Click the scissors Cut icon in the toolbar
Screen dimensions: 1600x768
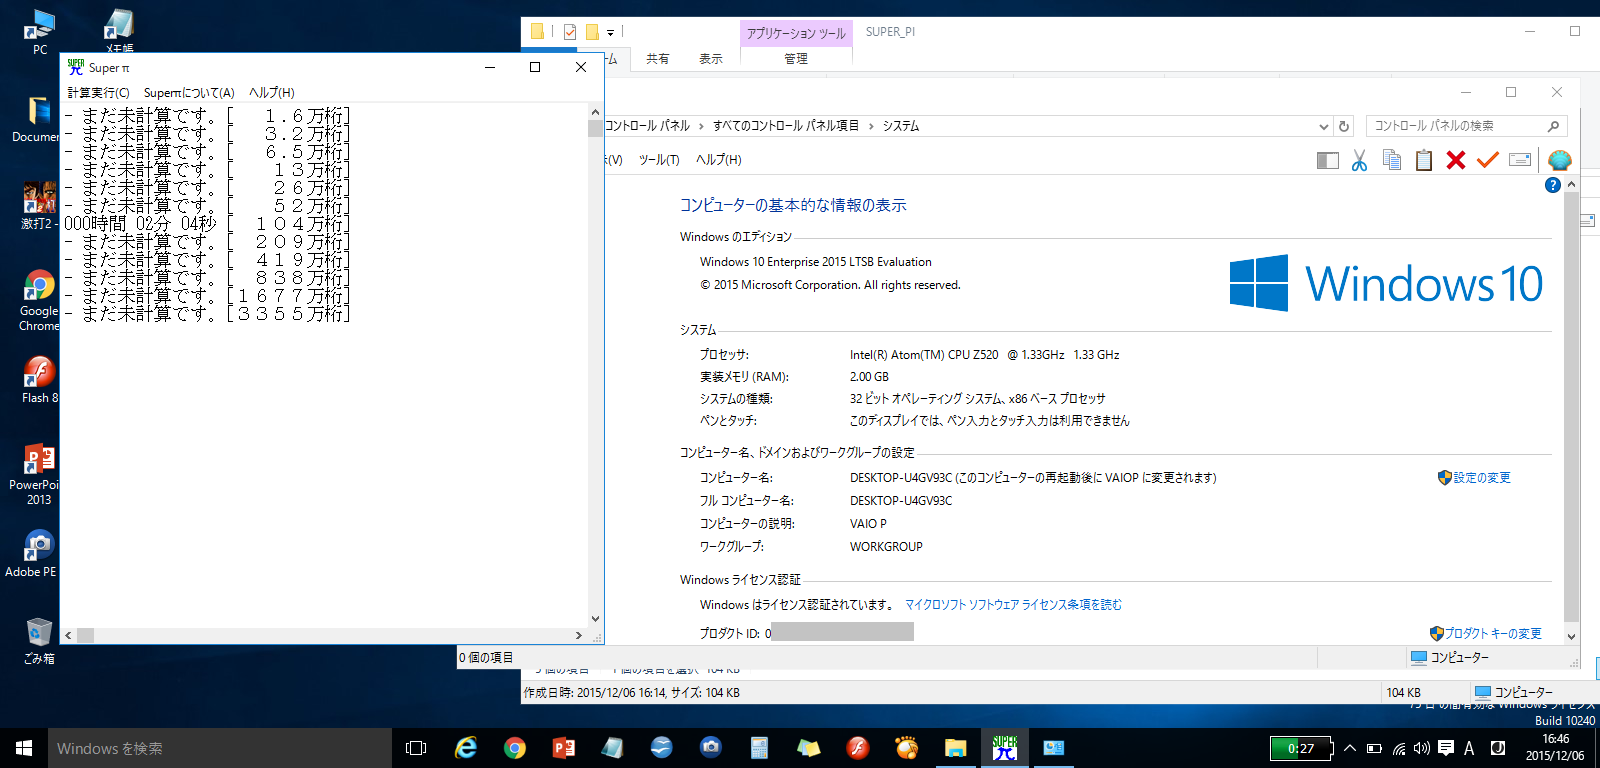tap(1359, 160)
